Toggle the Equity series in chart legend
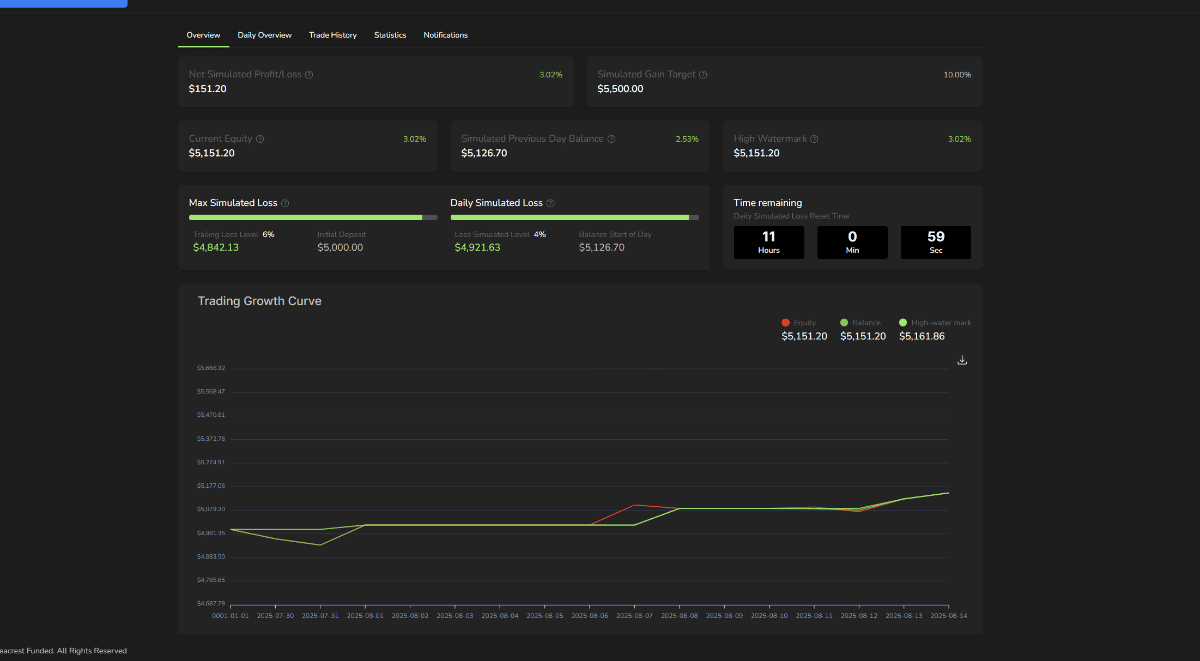The height and width of the screenshot is (661, 1200). click(x=799, y=323)
